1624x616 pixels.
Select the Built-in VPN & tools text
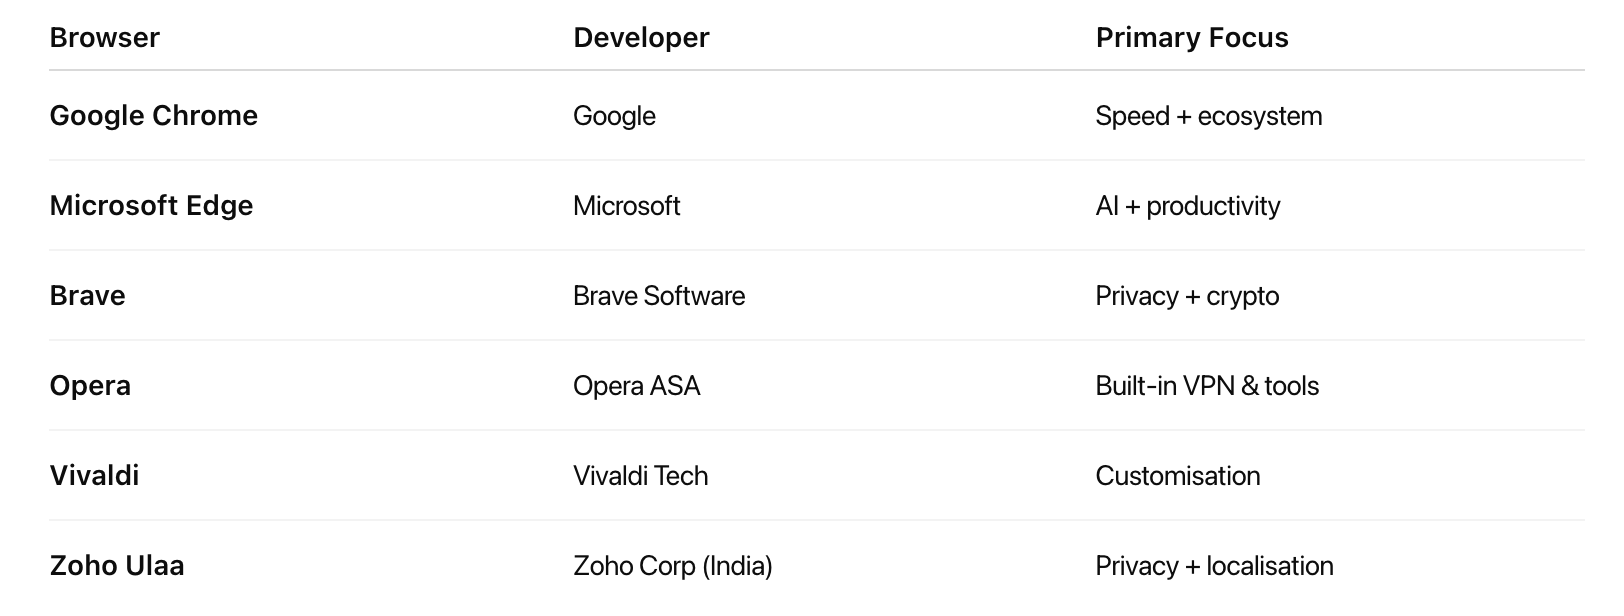click(1207, 386)
